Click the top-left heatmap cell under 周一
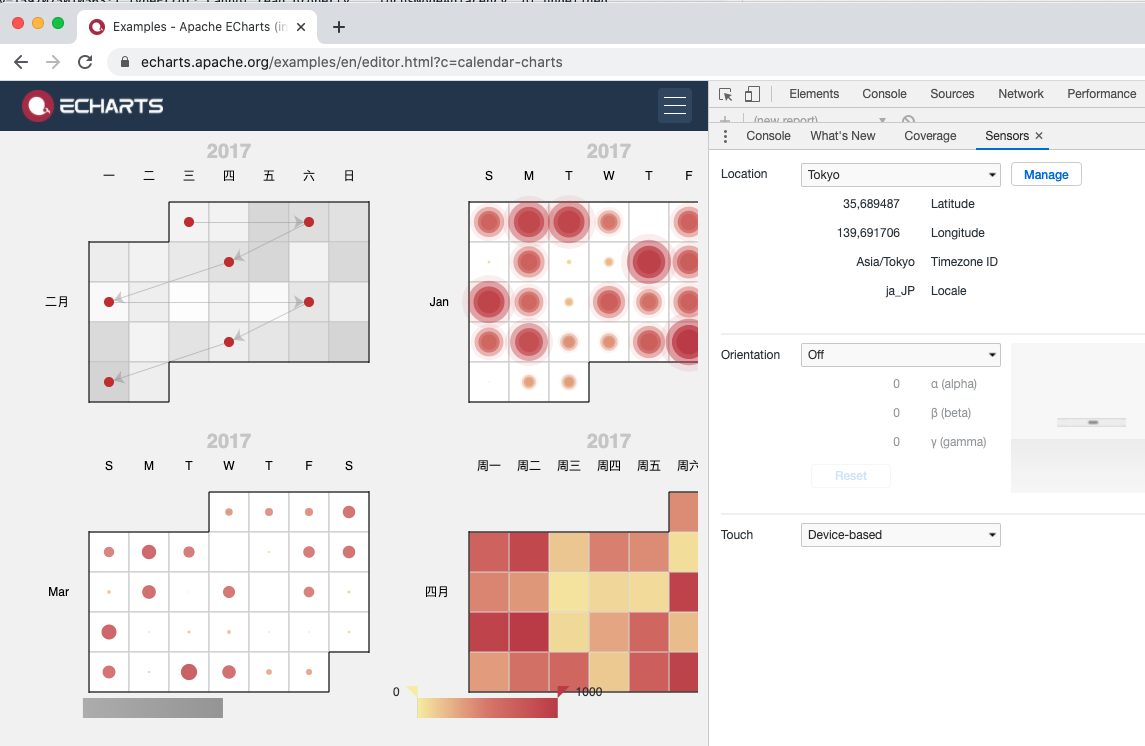The width and height of the screenshot is (1145, 746). 489,552
